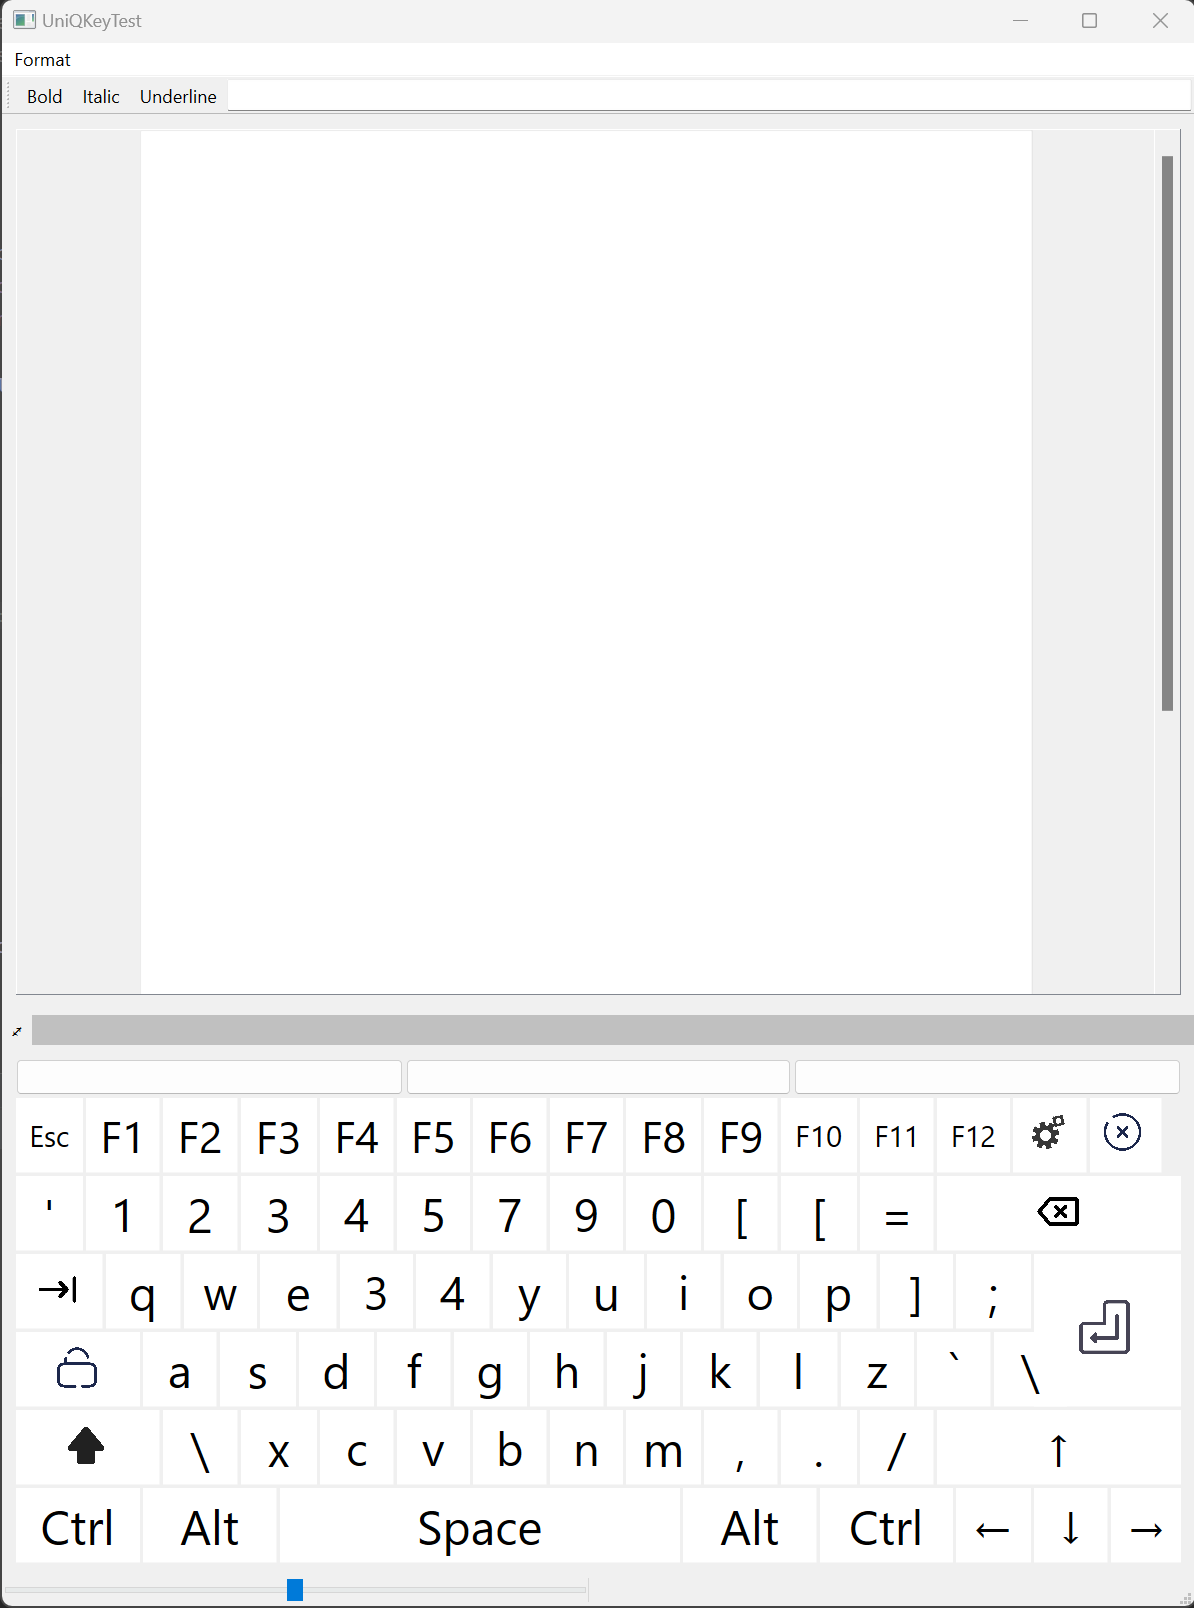Image resolution: width=1194 pixels, height=1608 pixels.
Task: Click the blue slider handle at bottom
Action: click(x=295, y=1589)
